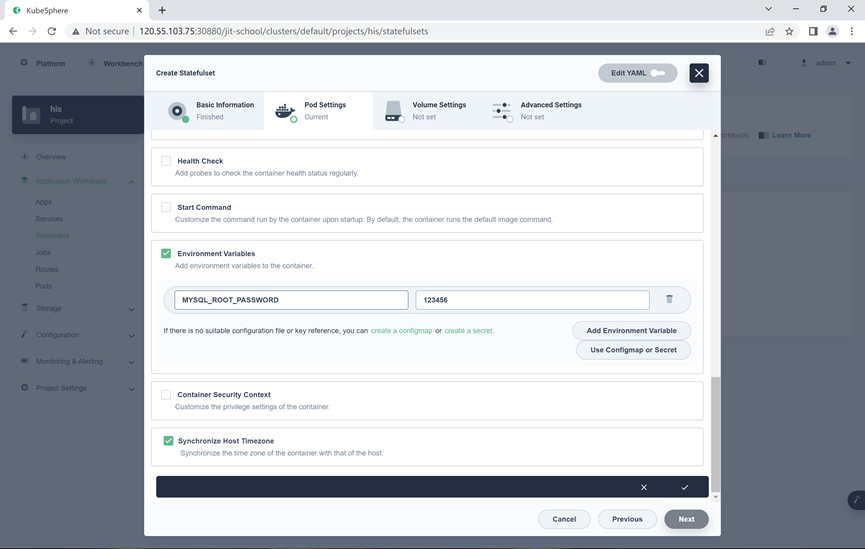Discard container settings with the X icon
Viewport: 865px width, 549px height.
coord(644,487)
